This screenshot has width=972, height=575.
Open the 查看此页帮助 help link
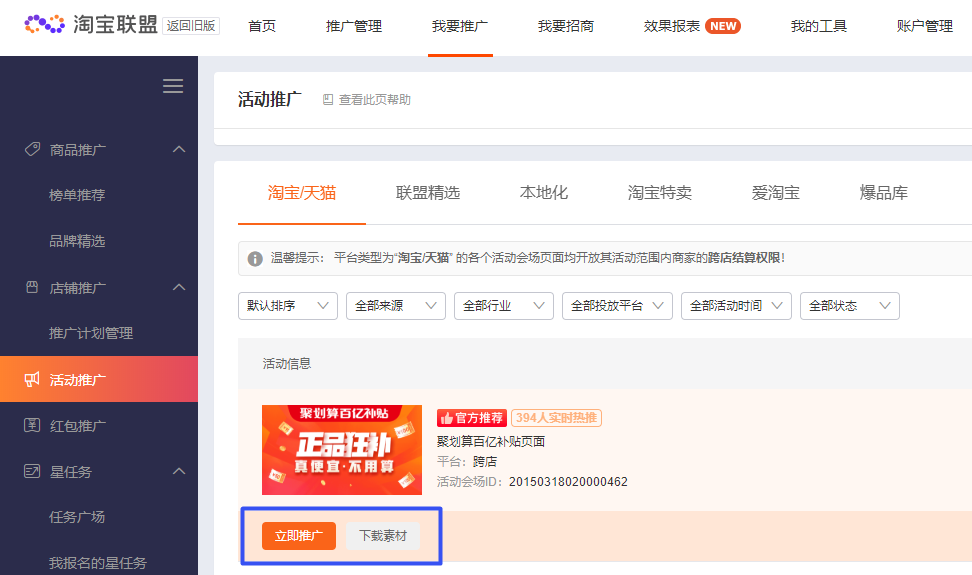367,100
